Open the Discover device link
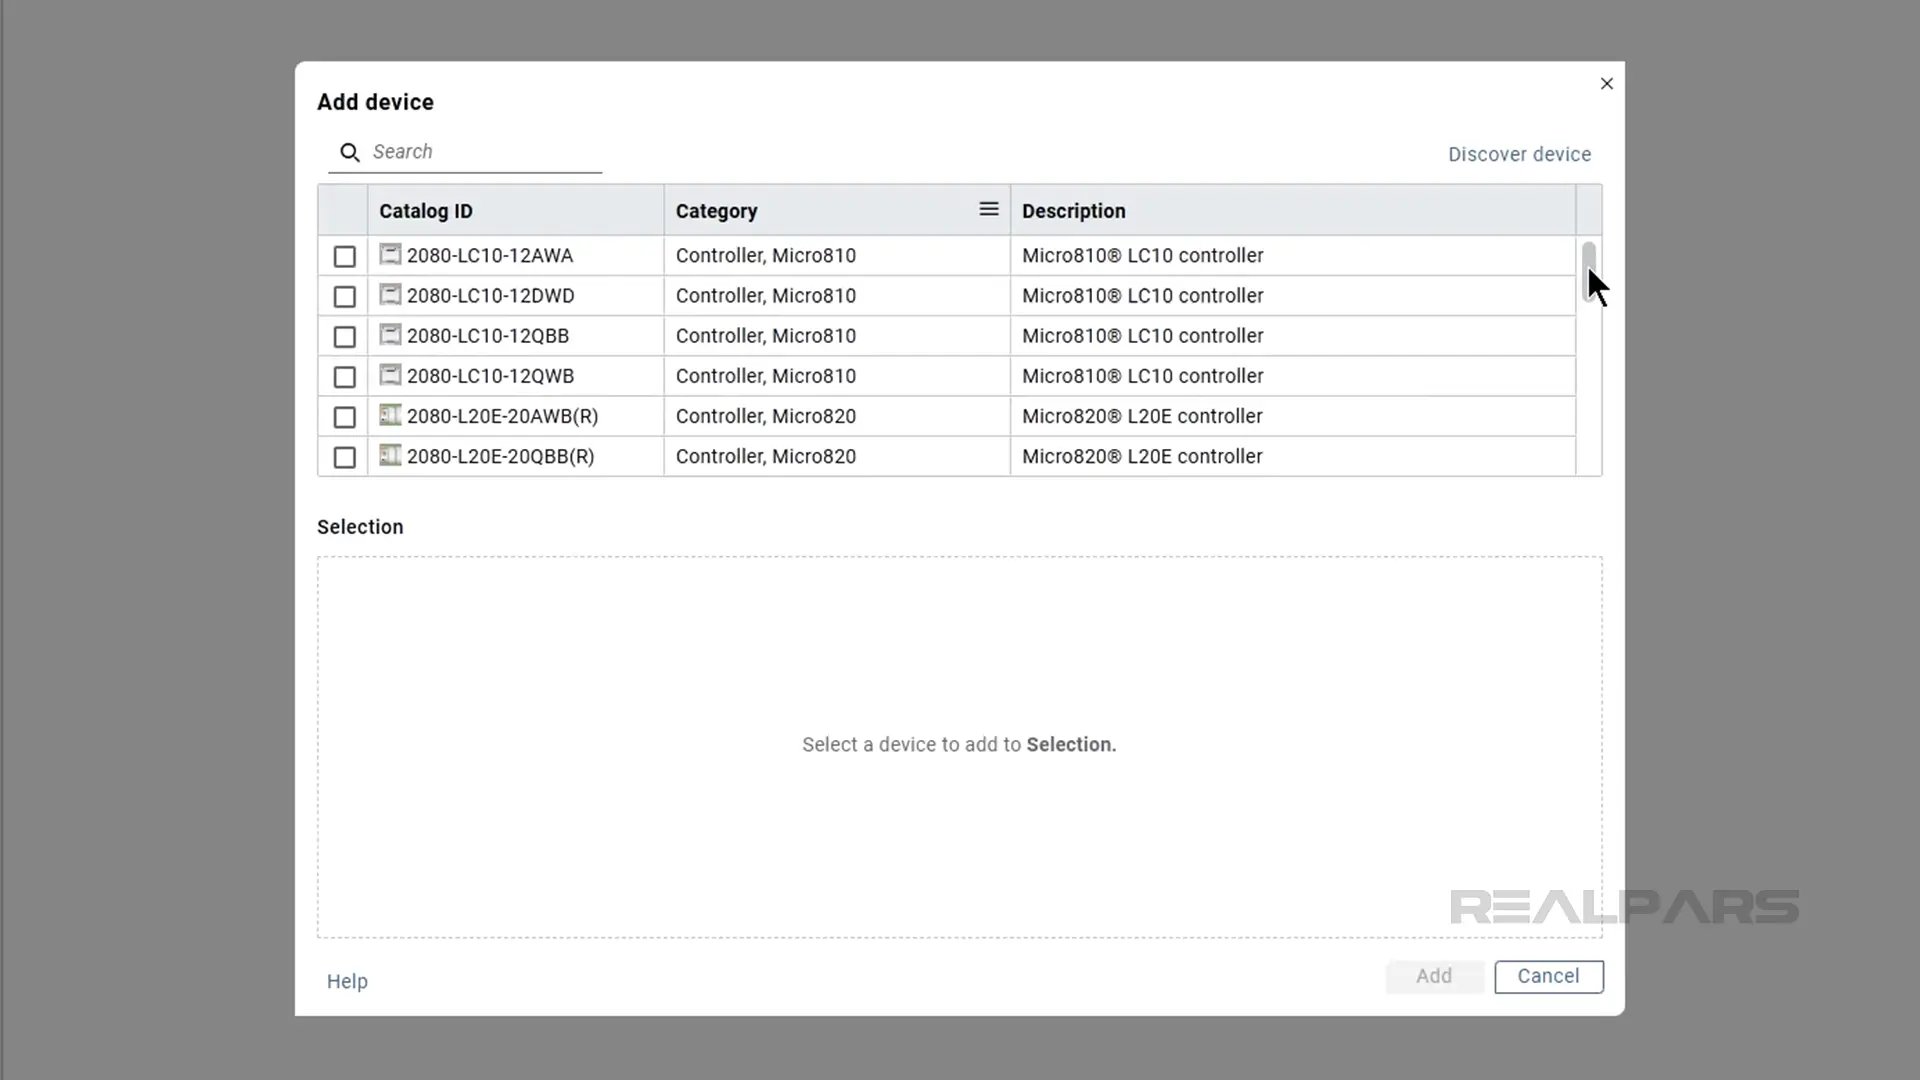 pos(1519,154)
